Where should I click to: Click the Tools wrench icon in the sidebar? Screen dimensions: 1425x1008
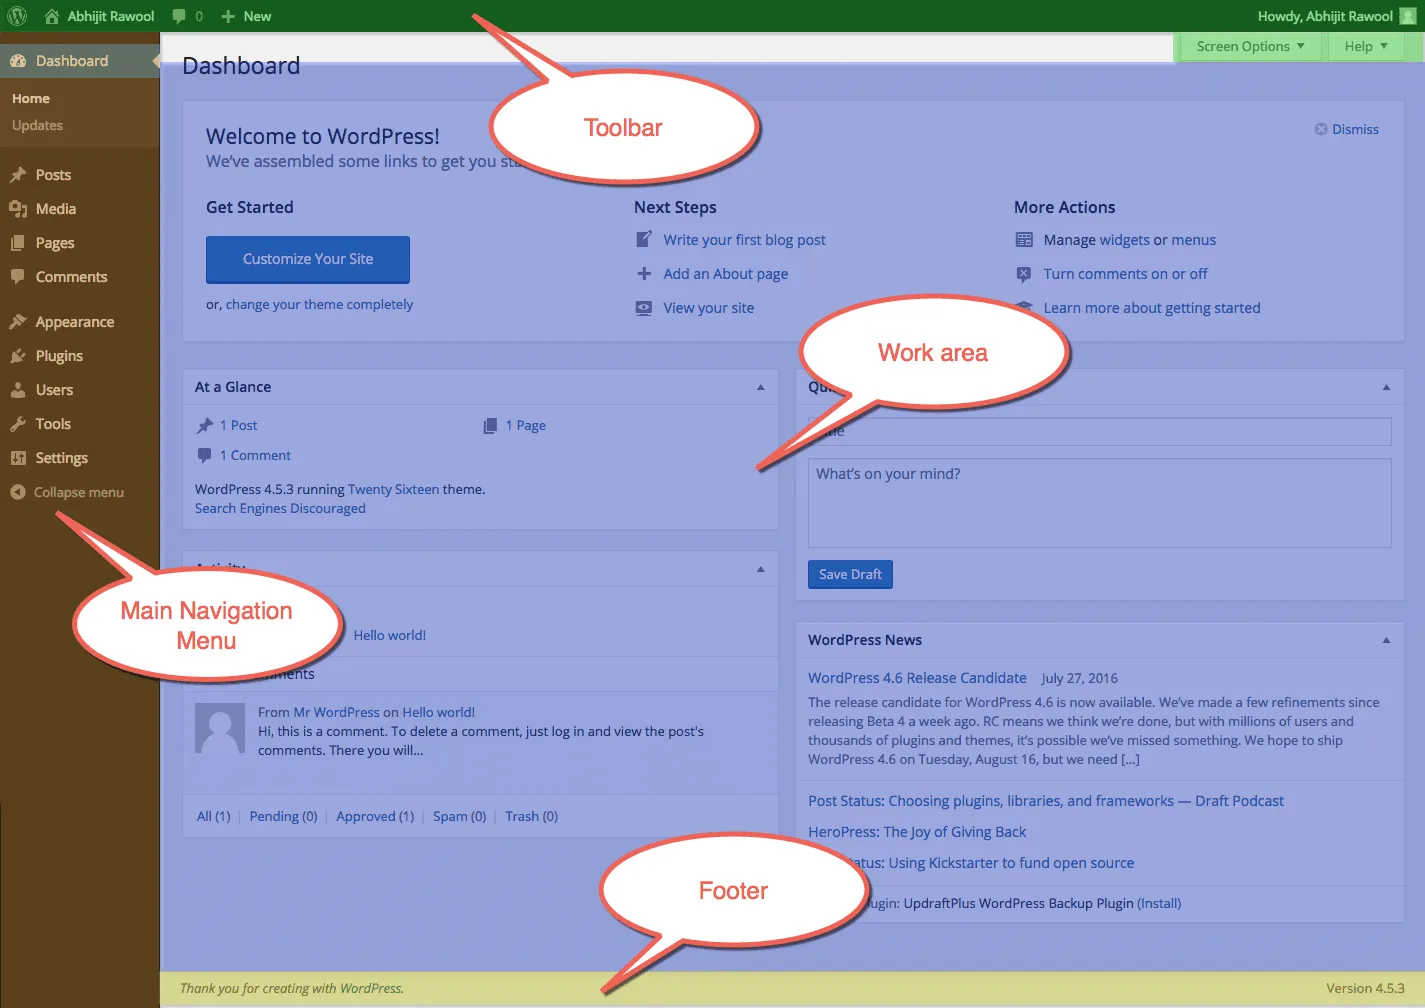coord(18,424)
